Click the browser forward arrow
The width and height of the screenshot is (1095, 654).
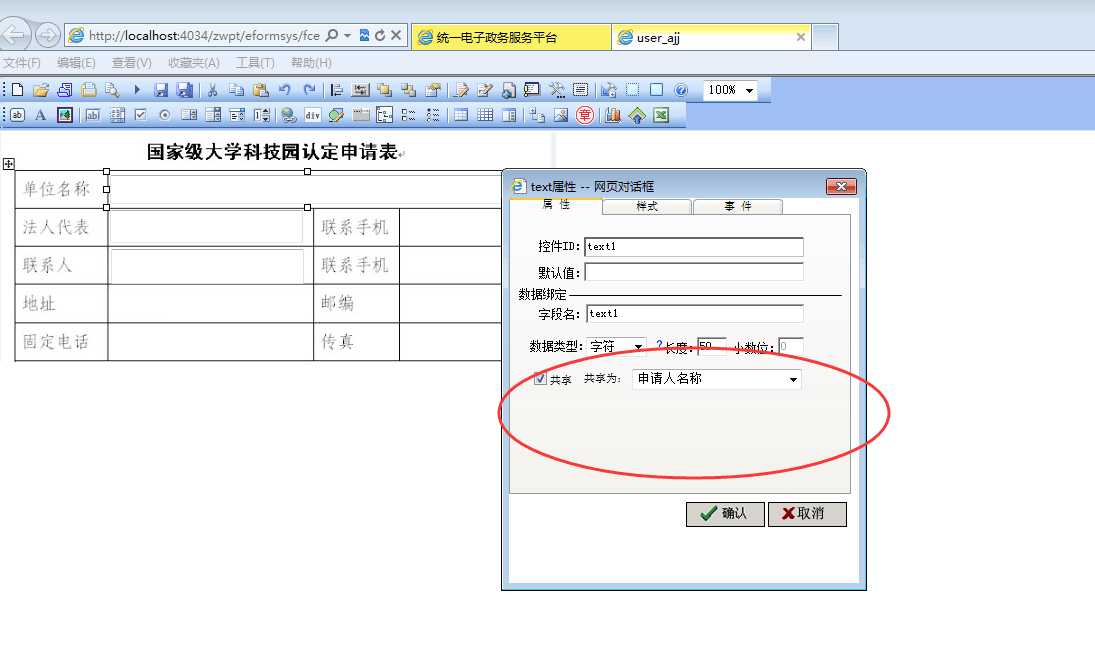click(x=47, y=35)
